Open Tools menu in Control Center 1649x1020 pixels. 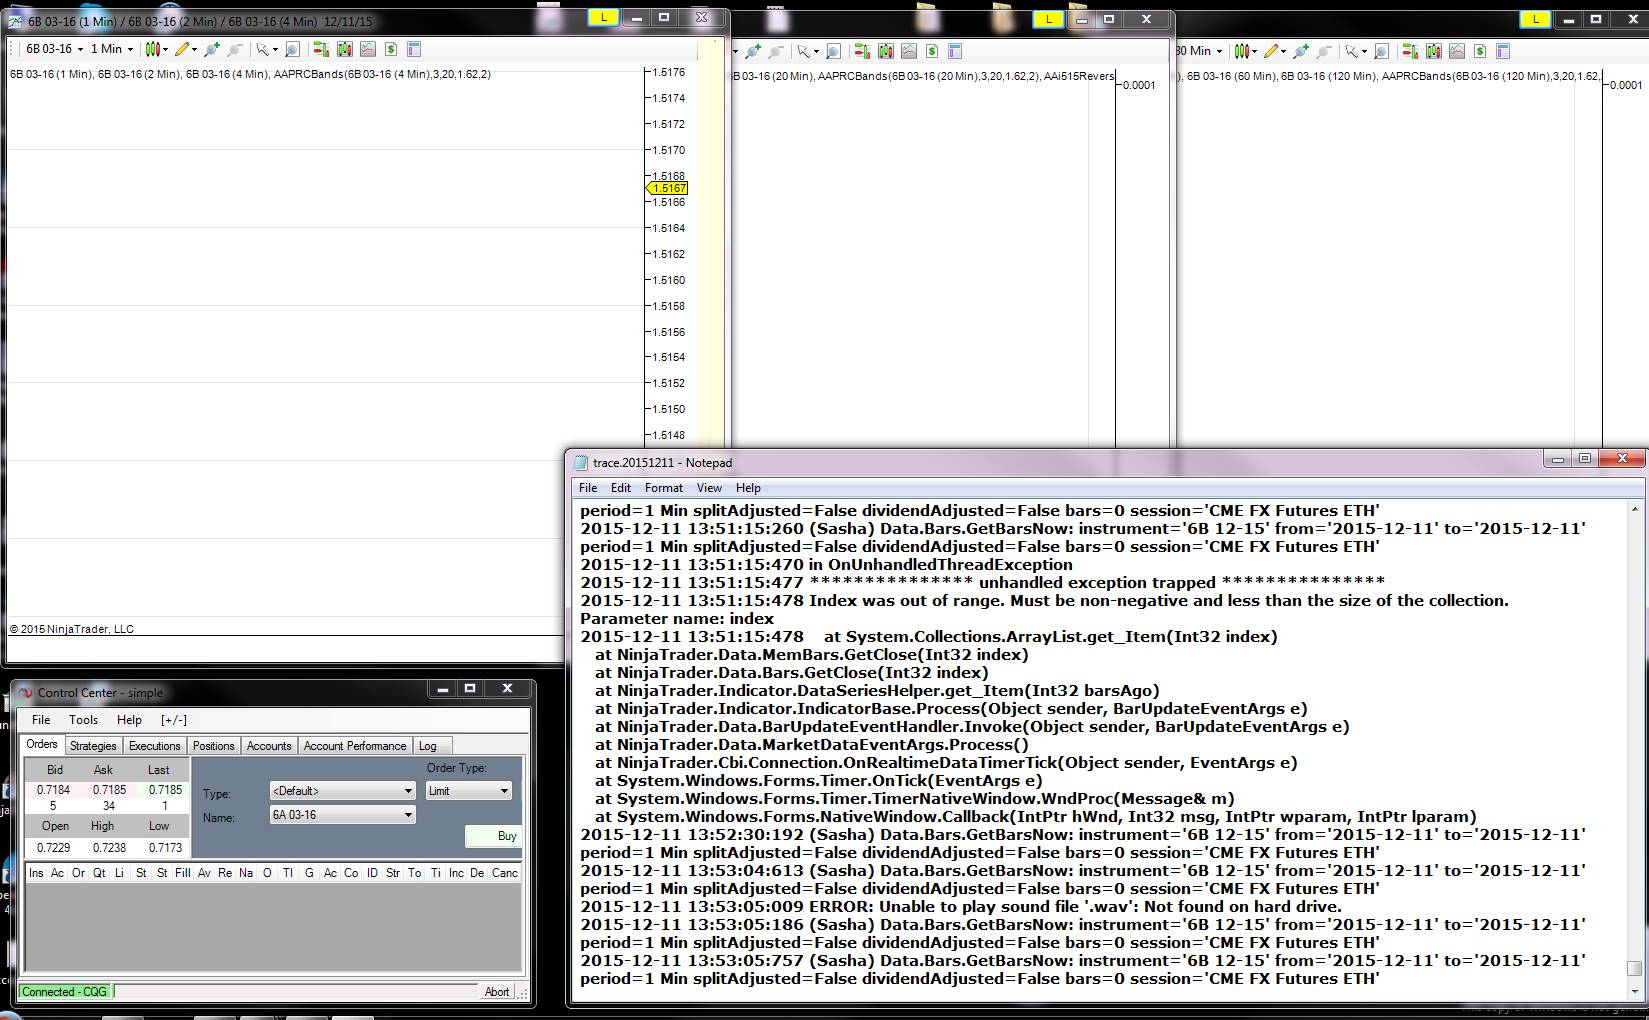[x=84, y=720]
